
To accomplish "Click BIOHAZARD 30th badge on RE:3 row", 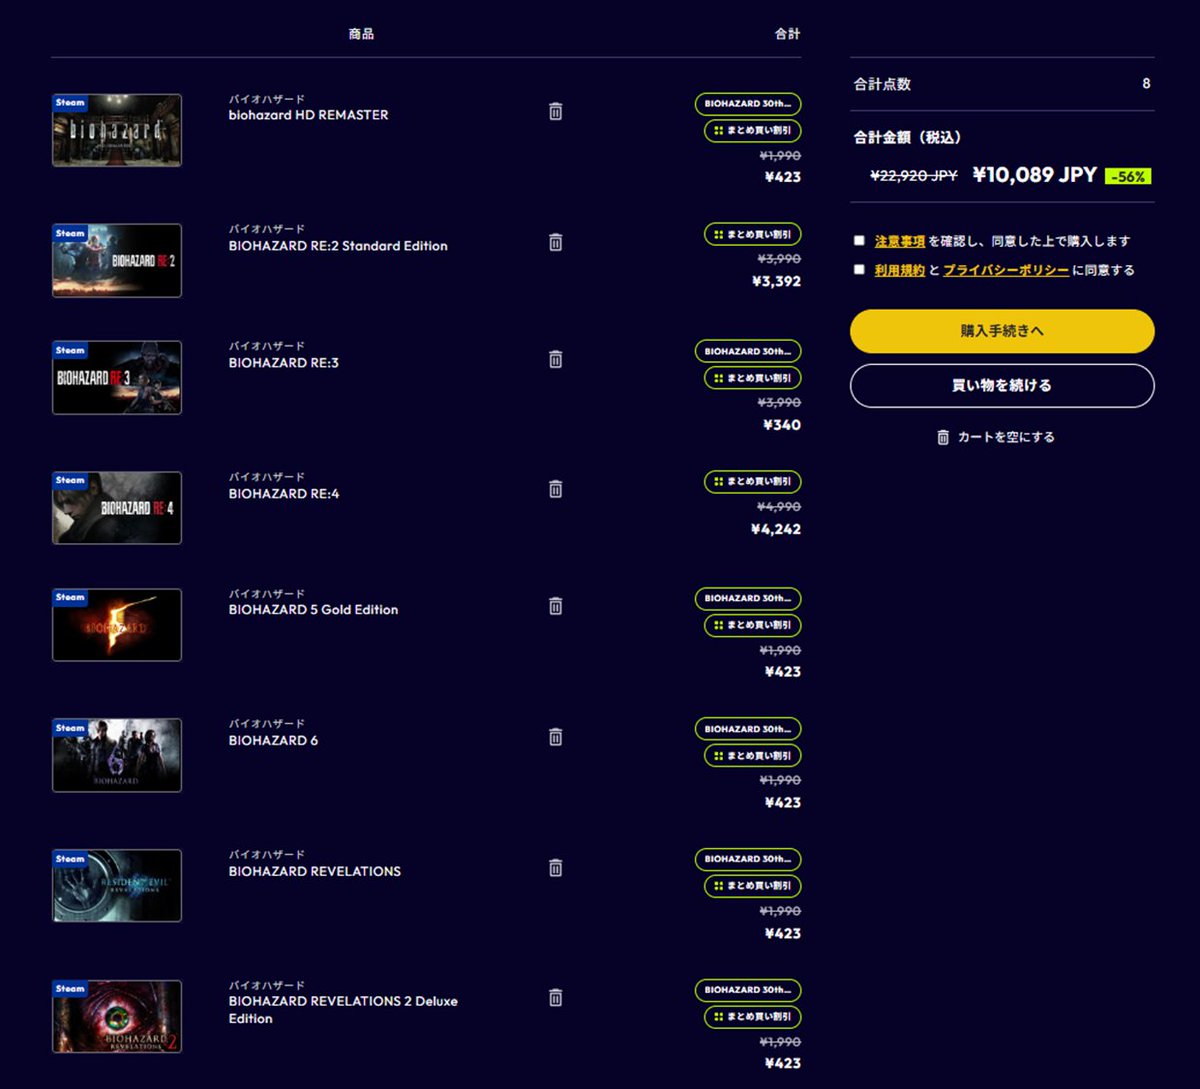I will click(x=748, y=352).
